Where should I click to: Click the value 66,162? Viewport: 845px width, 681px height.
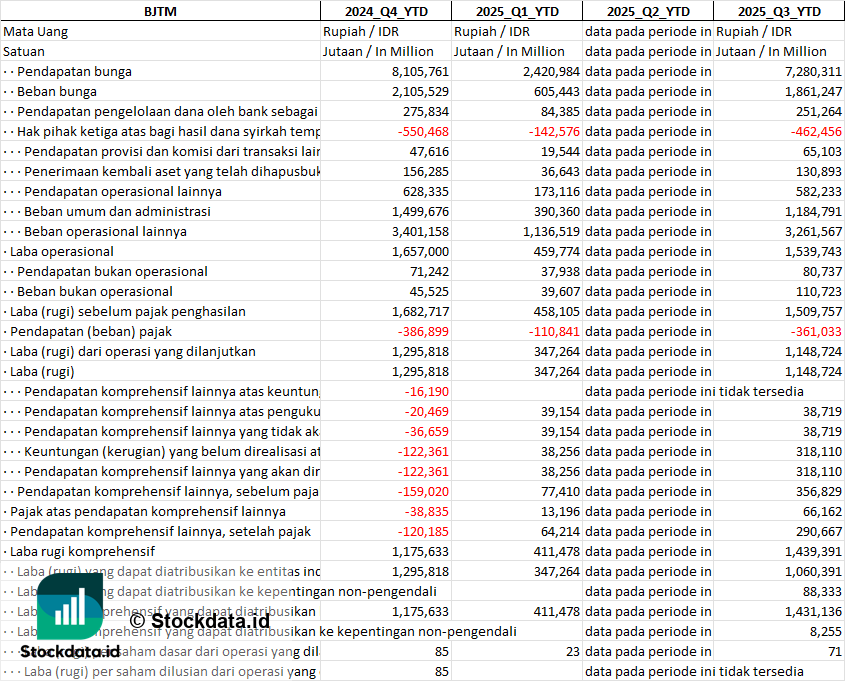click(x=822, y=511)
